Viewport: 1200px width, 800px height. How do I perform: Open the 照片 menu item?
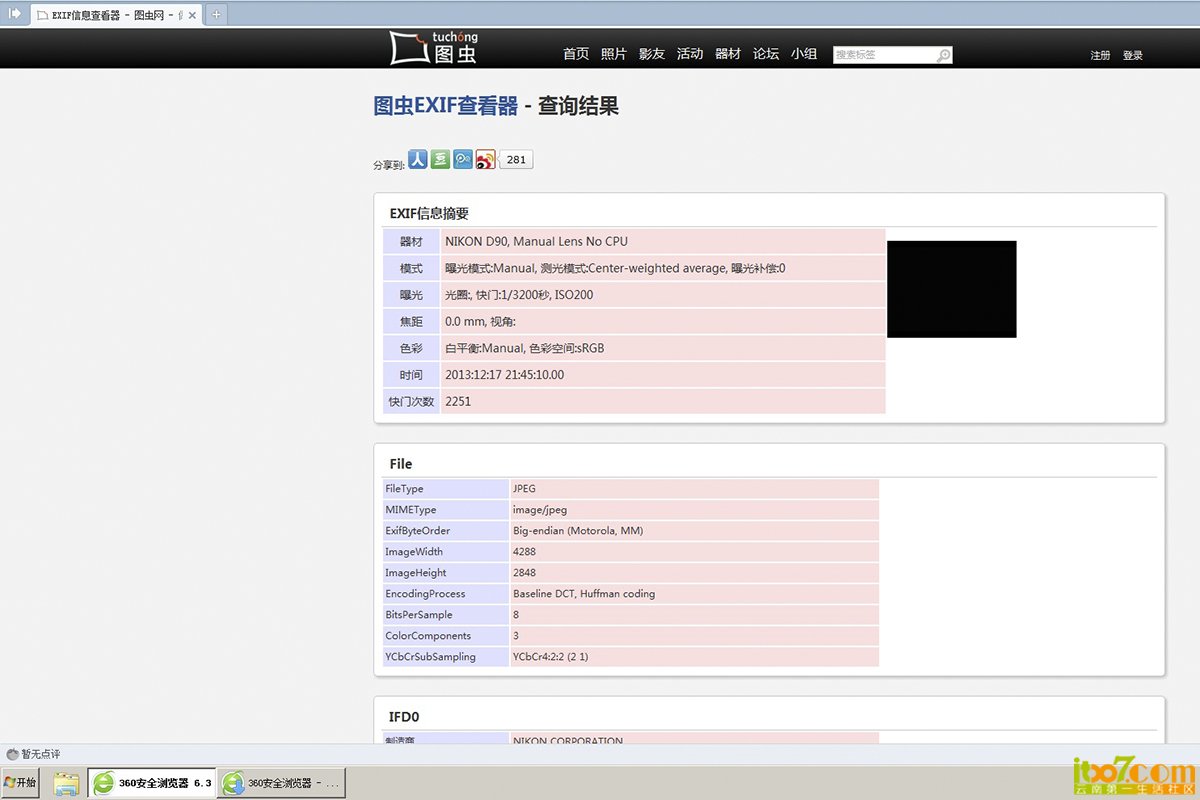[x=614, y=54]
